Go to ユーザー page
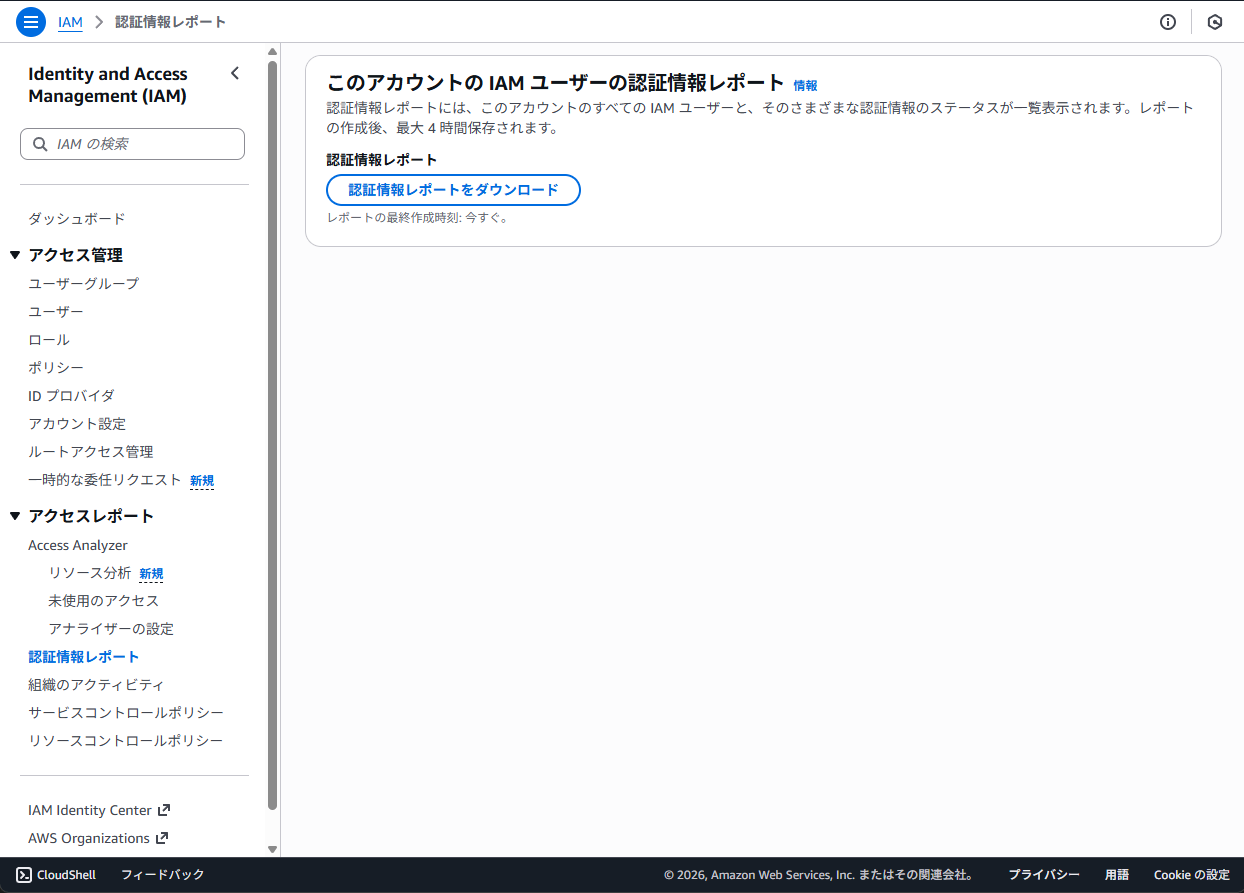 [x=56, y=312]
